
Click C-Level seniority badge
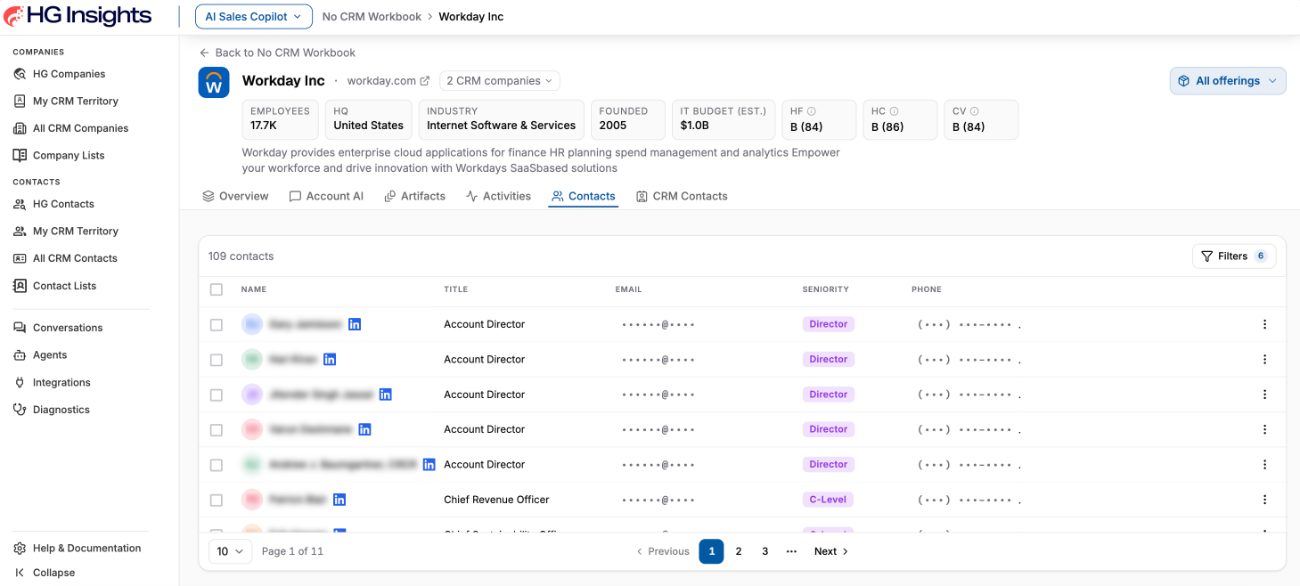point(829,499)
